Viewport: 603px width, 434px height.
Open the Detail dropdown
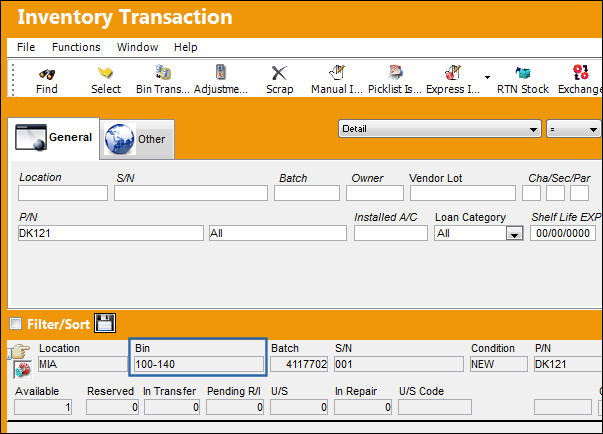[440, 129]
